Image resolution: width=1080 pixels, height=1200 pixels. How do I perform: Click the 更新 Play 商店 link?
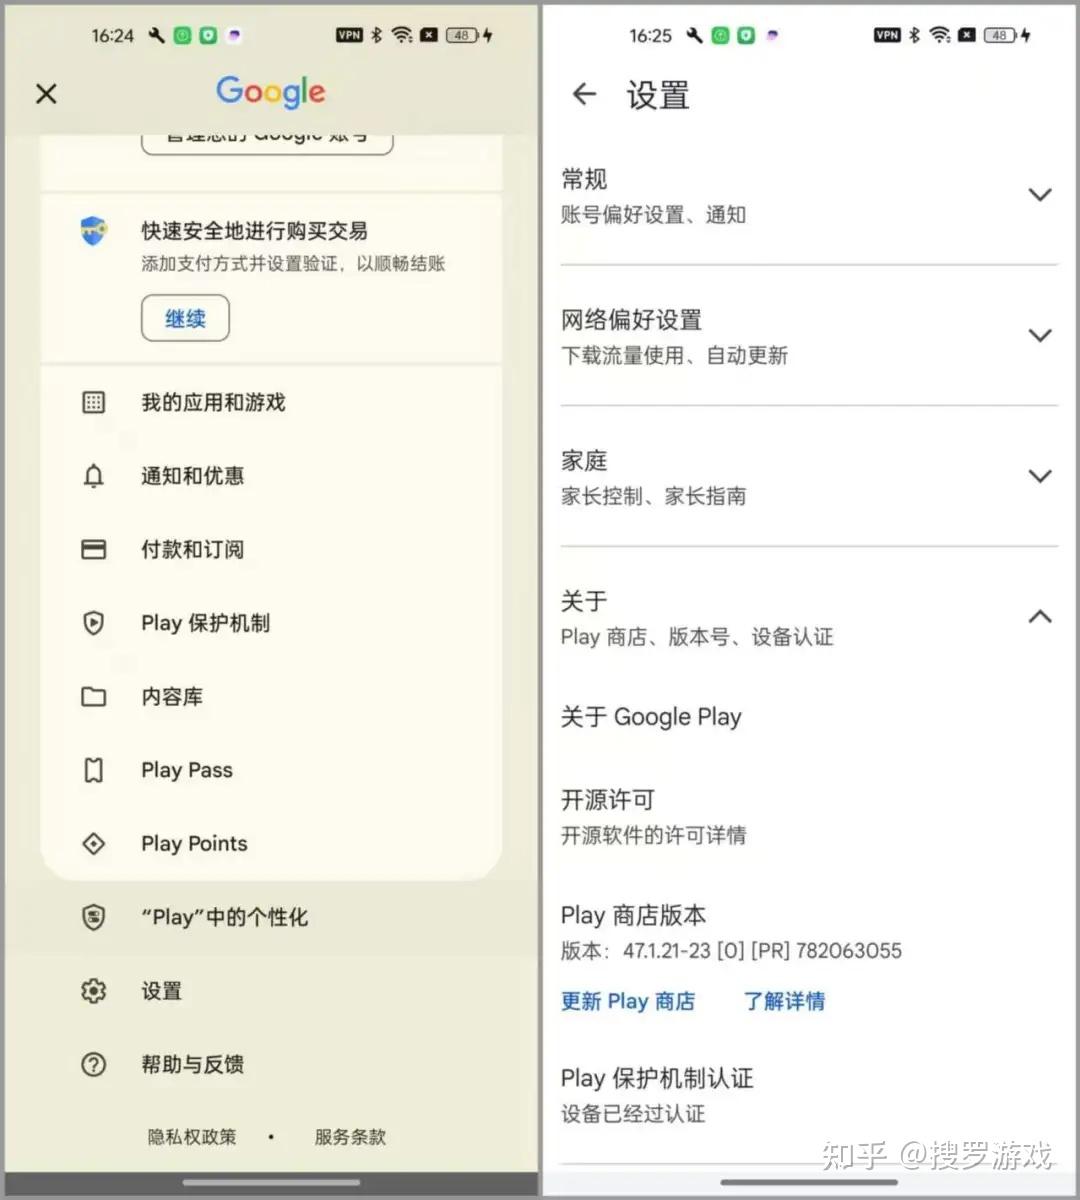pos(628,1001)
